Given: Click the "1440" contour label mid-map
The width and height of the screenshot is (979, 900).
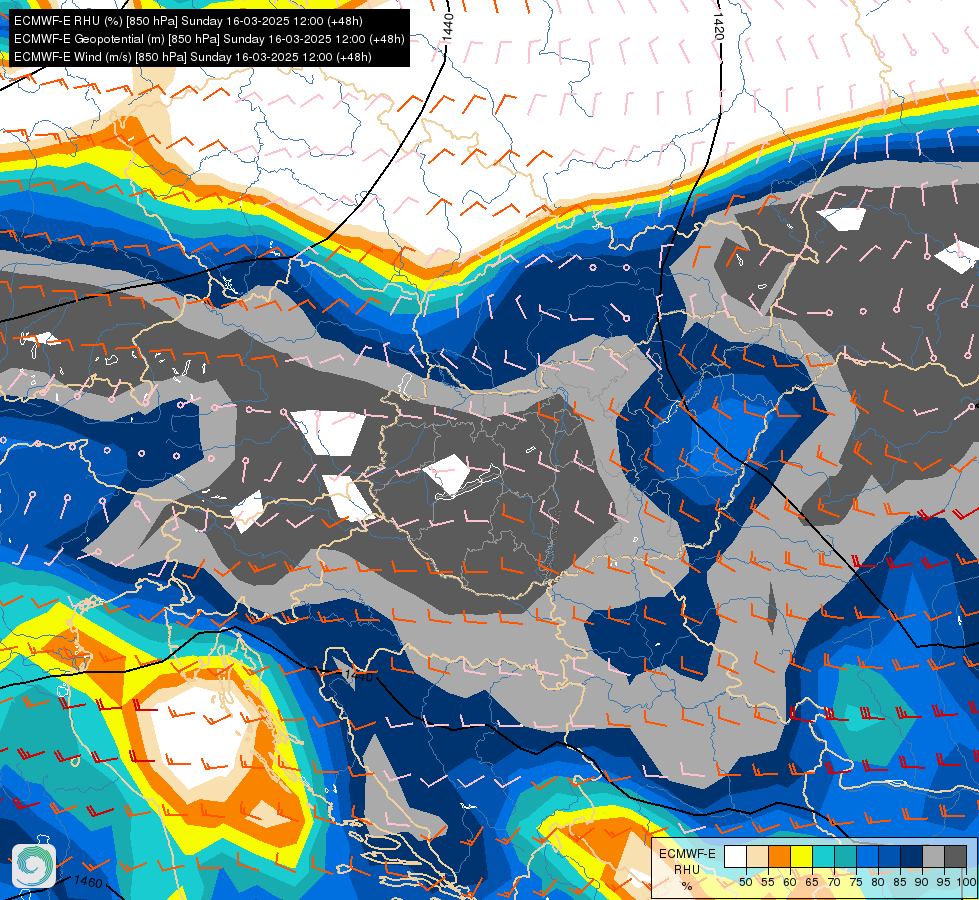Looking at the screenshot, I should coord(358,676).
